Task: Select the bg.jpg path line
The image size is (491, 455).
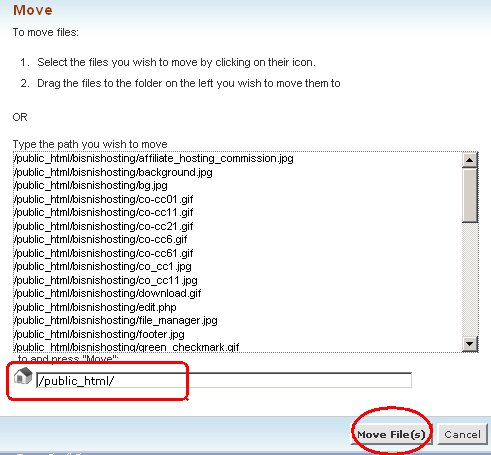Action: pos(90,185)
